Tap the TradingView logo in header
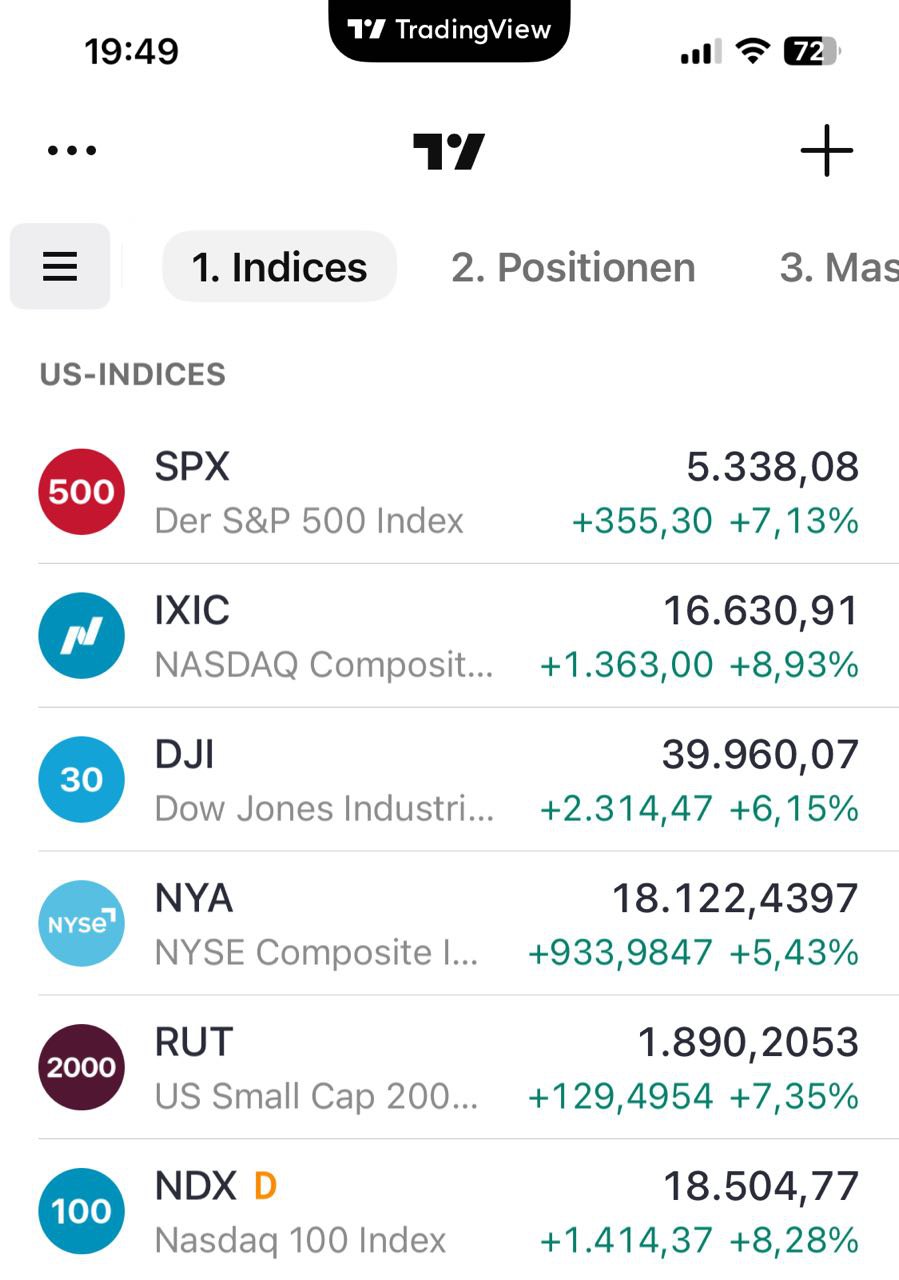The height and width of the screenshot is (1280, 899). click(x=449, y=152)
